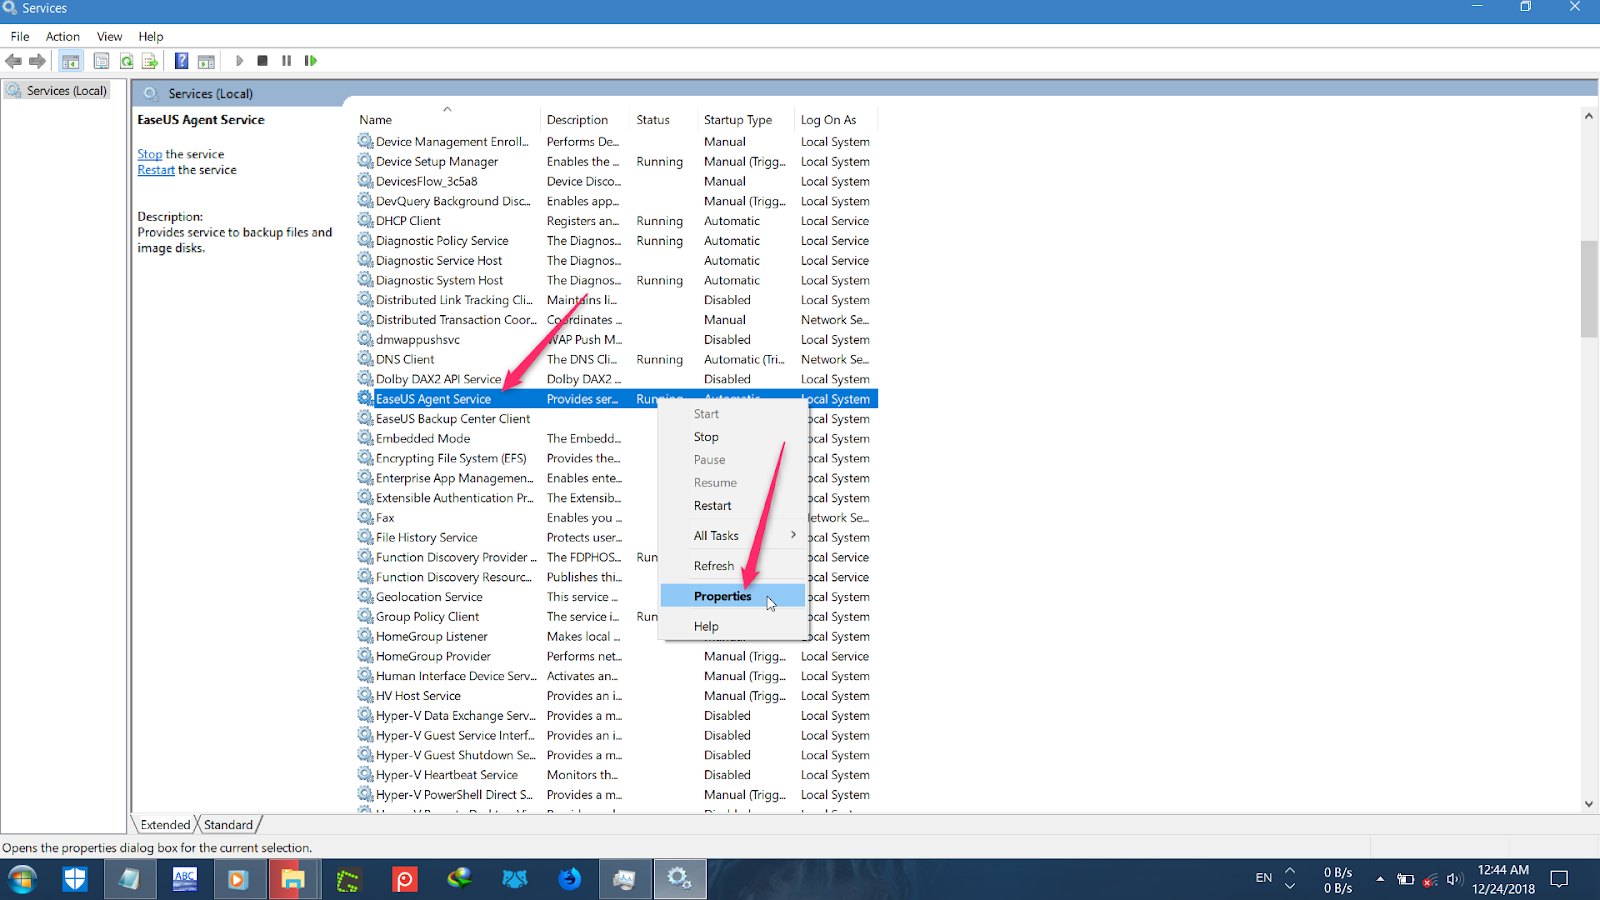This screenshot has width=1600, height=900.
Task: Open File Explorer from the taskbar
Action: point(293,880)
